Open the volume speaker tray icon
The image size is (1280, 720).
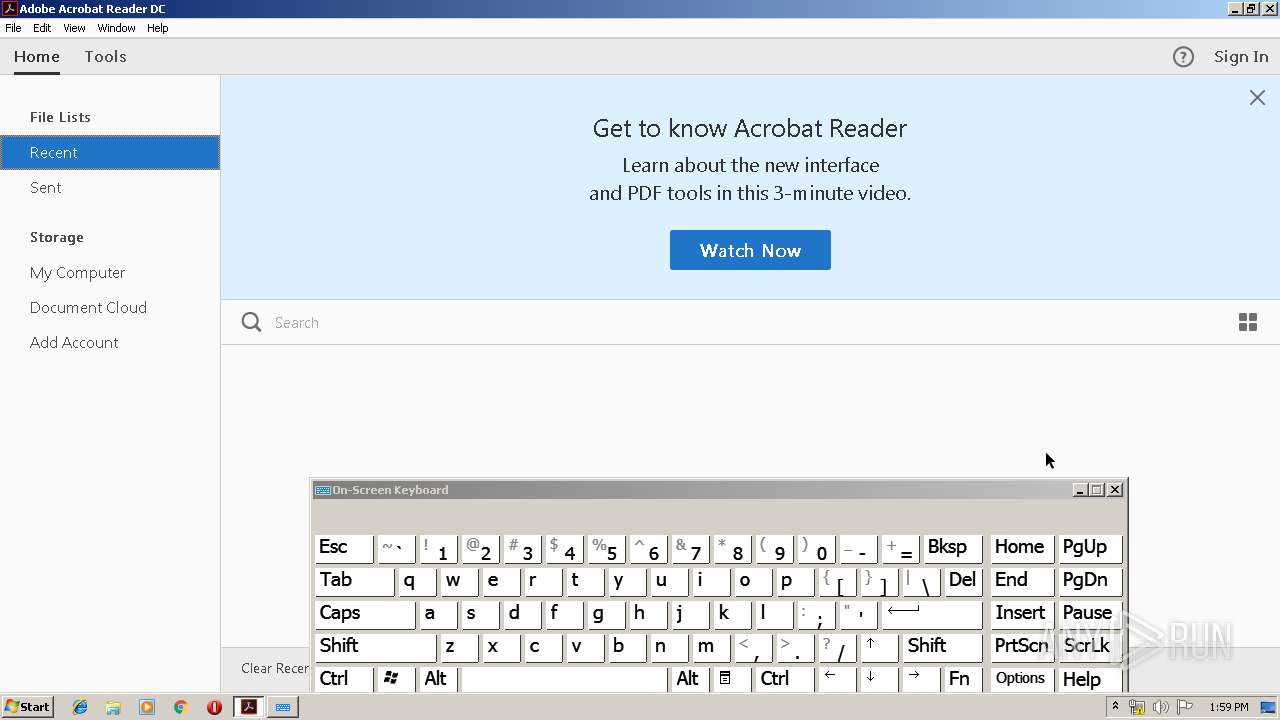point(1161,707)
